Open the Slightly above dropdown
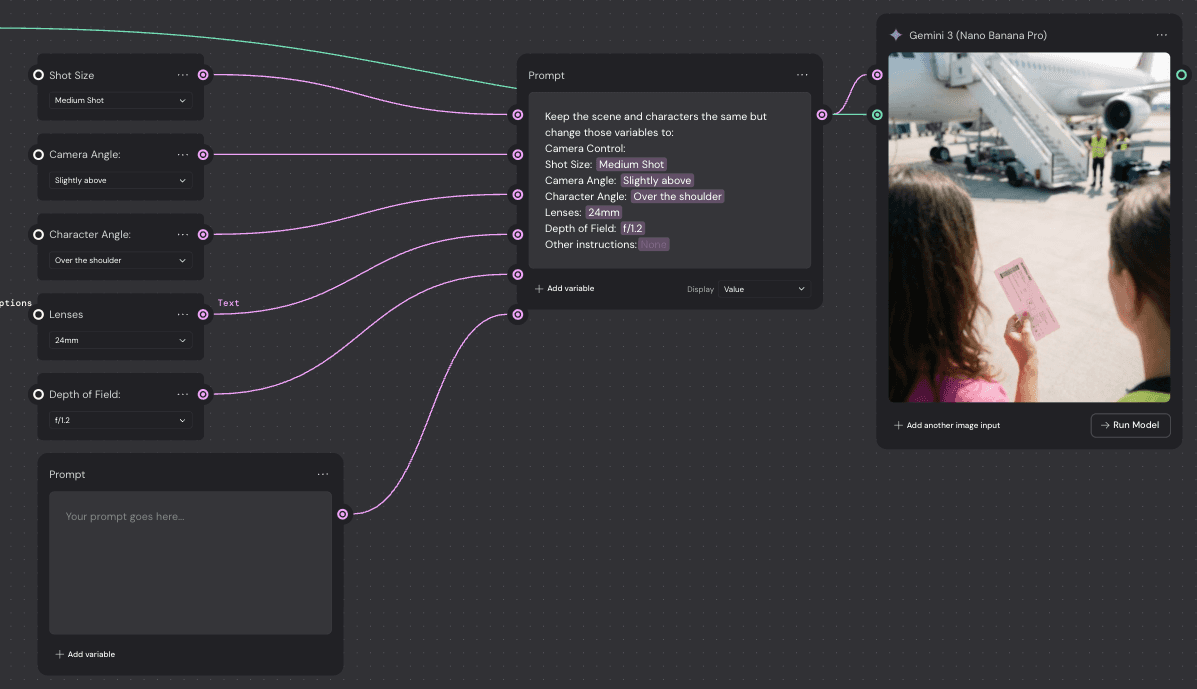Screen dimensions: 1197x689 [x=120, y=180]
